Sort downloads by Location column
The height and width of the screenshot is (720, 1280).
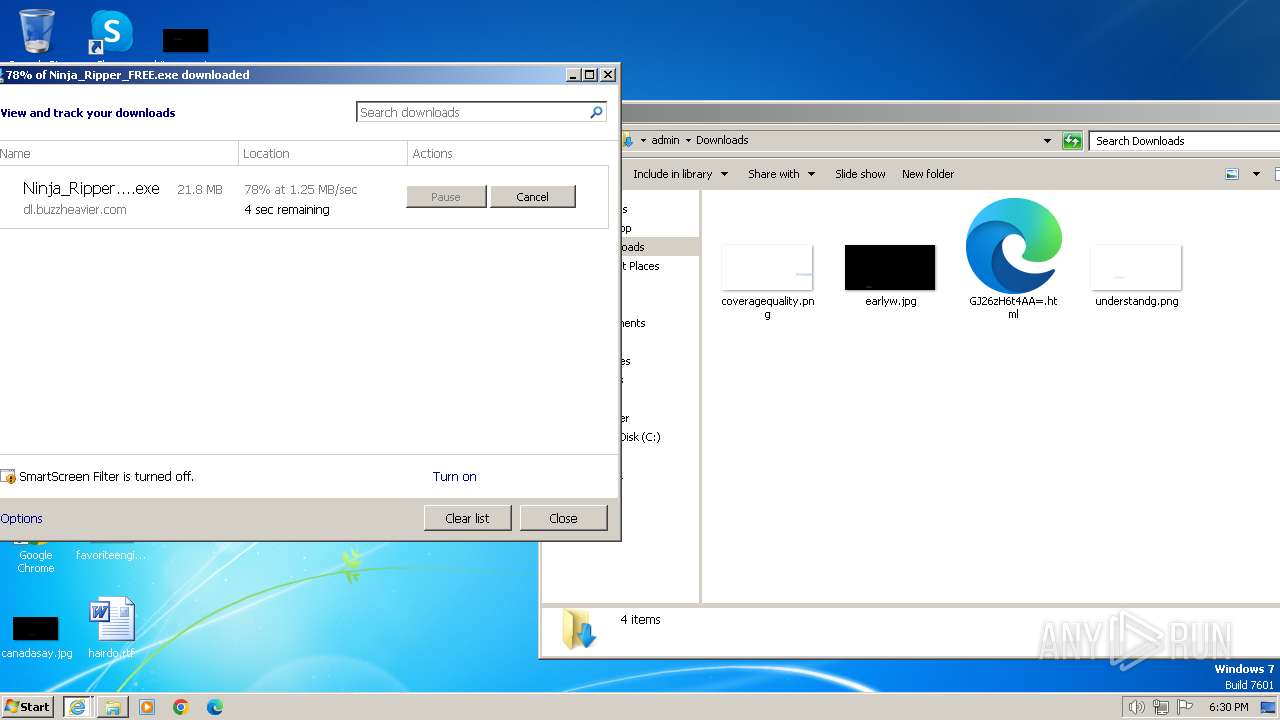click(323, 153)
